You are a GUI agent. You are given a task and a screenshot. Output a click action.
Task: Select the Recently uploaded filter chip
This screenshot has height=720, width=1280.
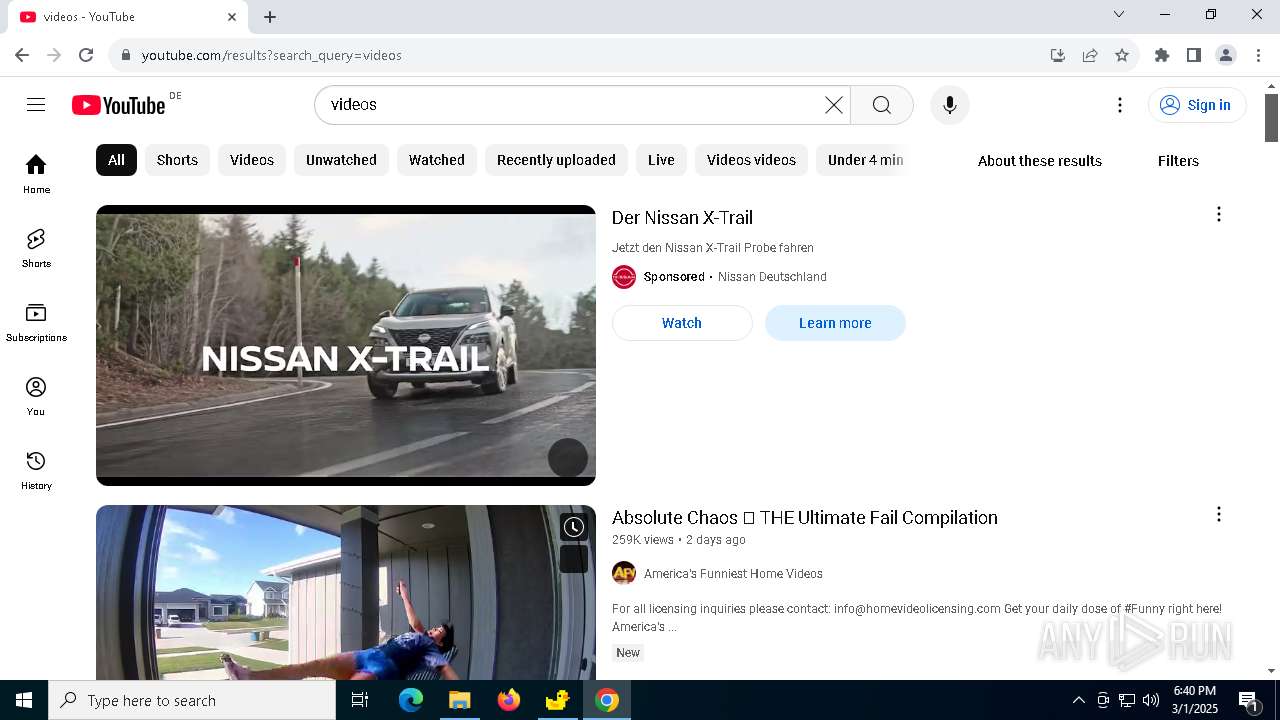(556, 160)
